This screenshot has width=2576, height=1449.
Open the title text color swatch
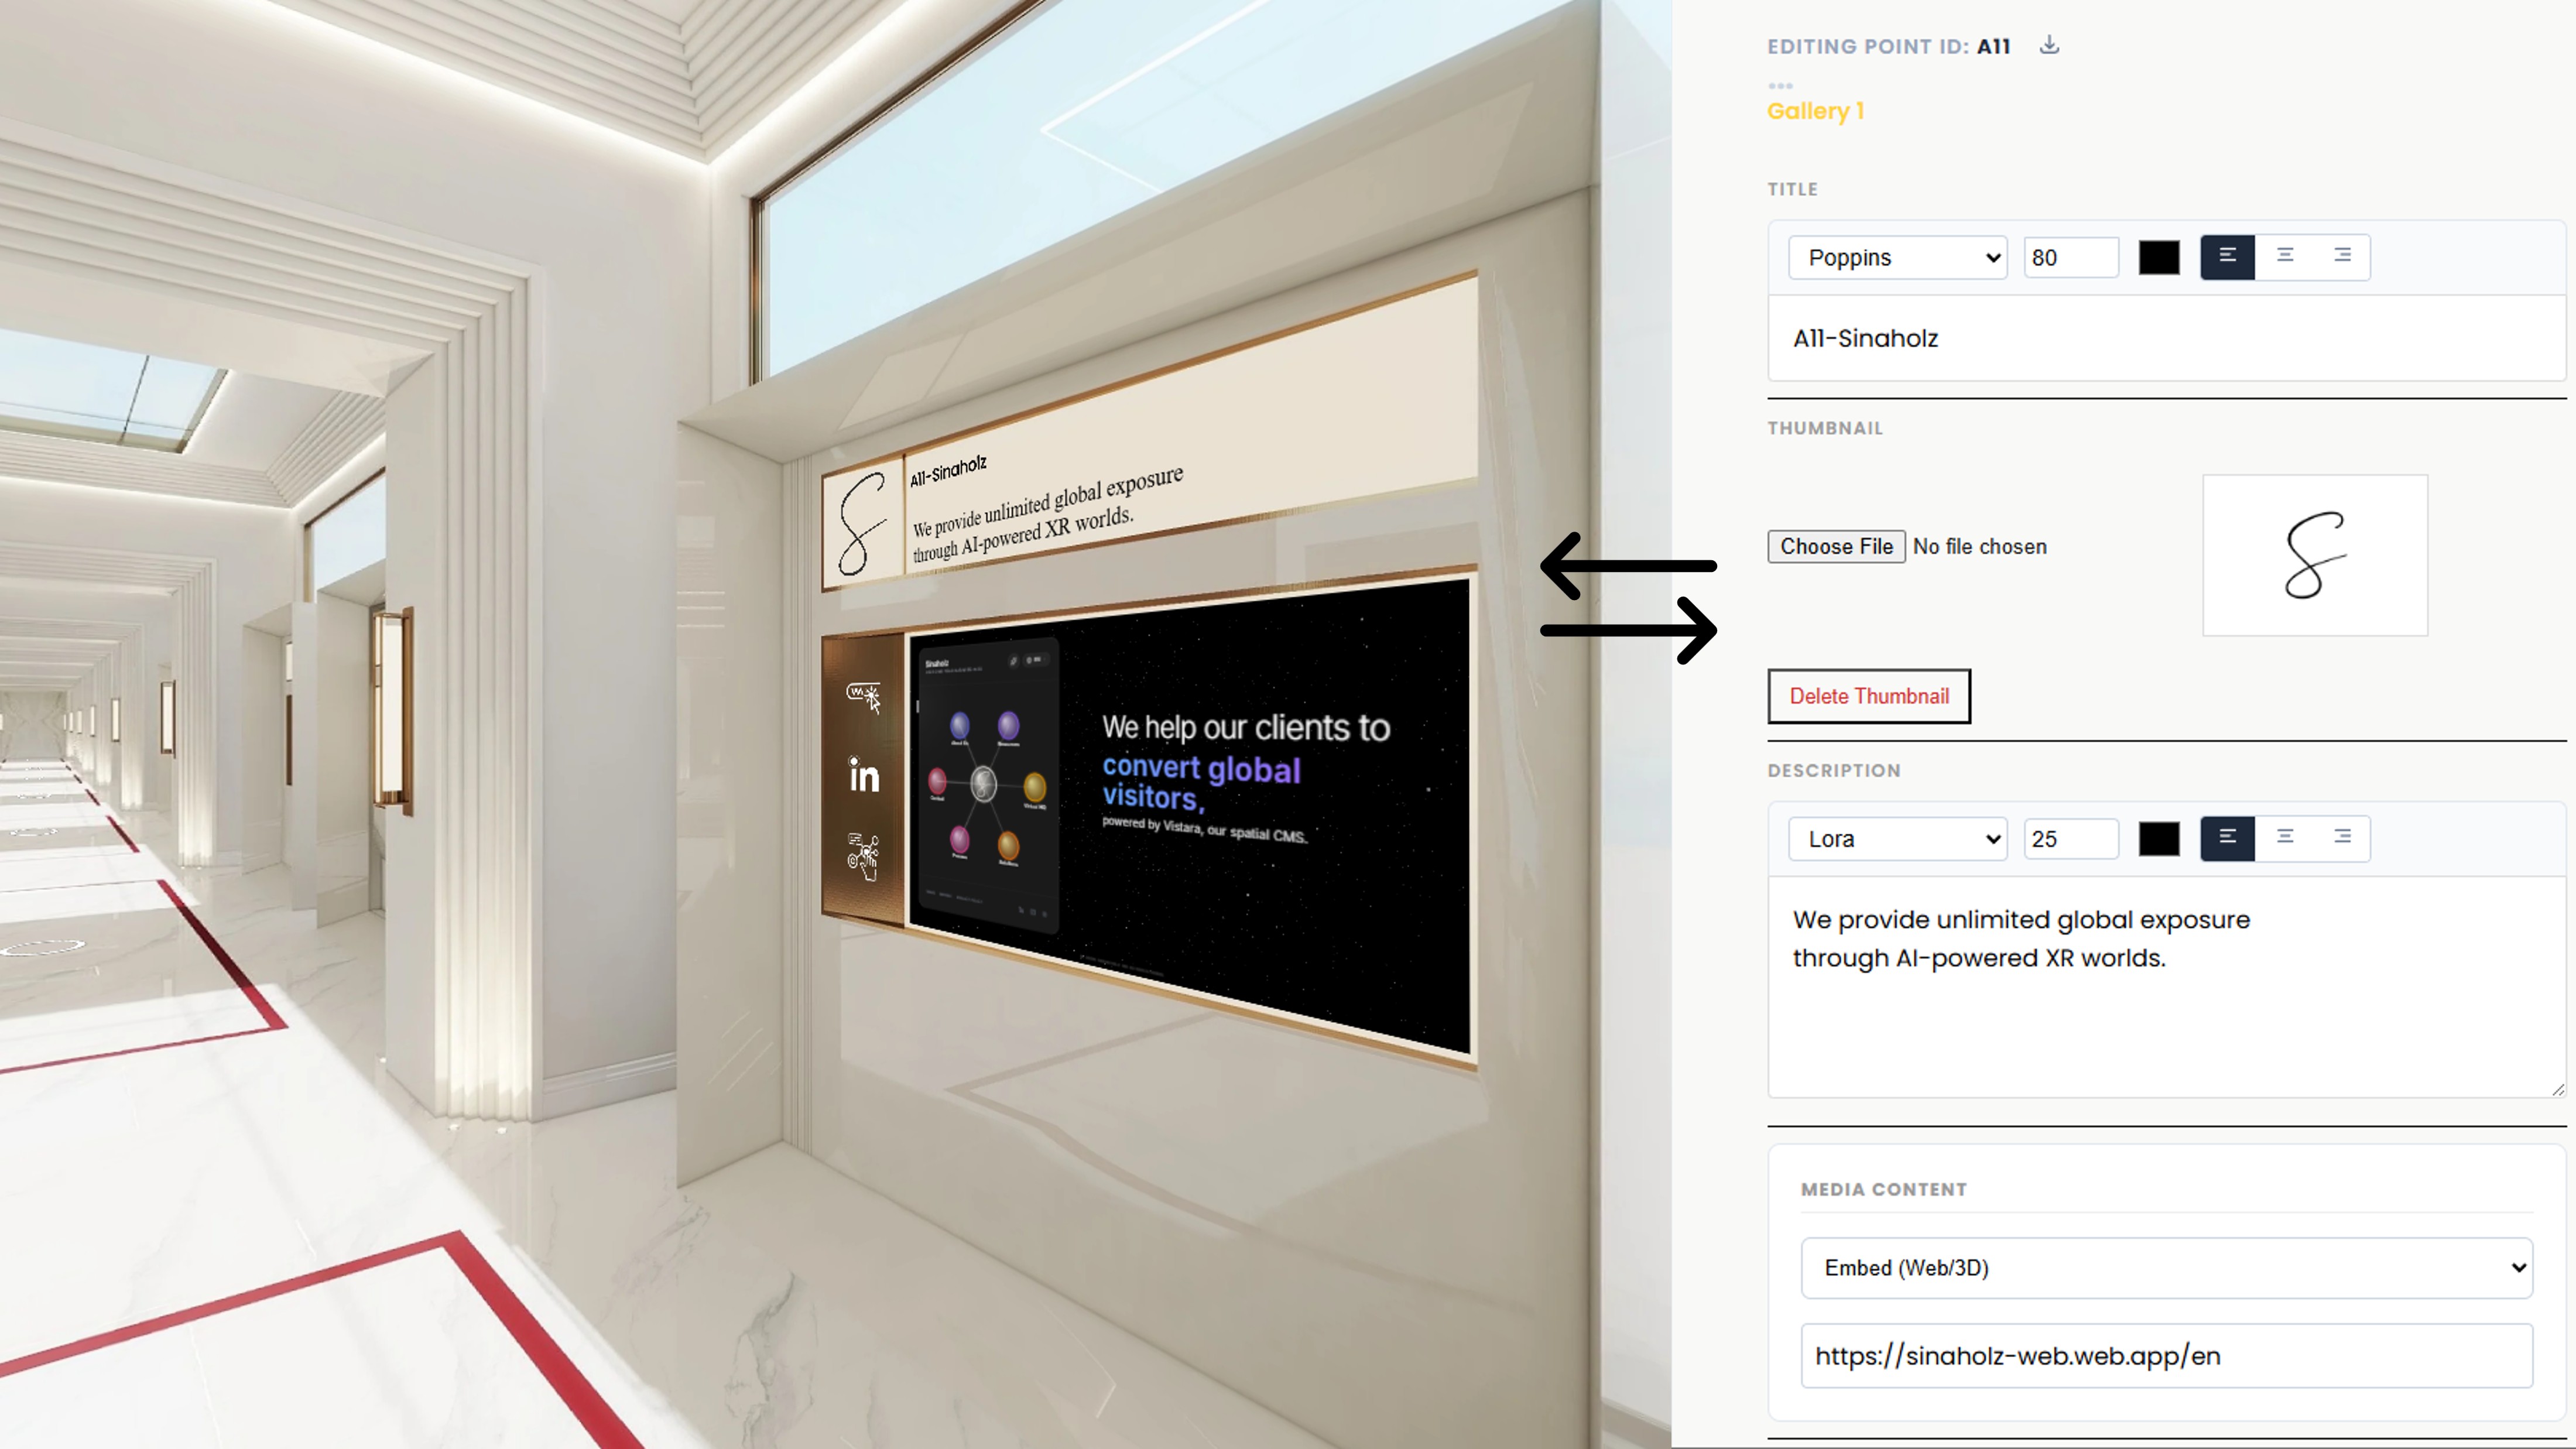(2159, 258)
